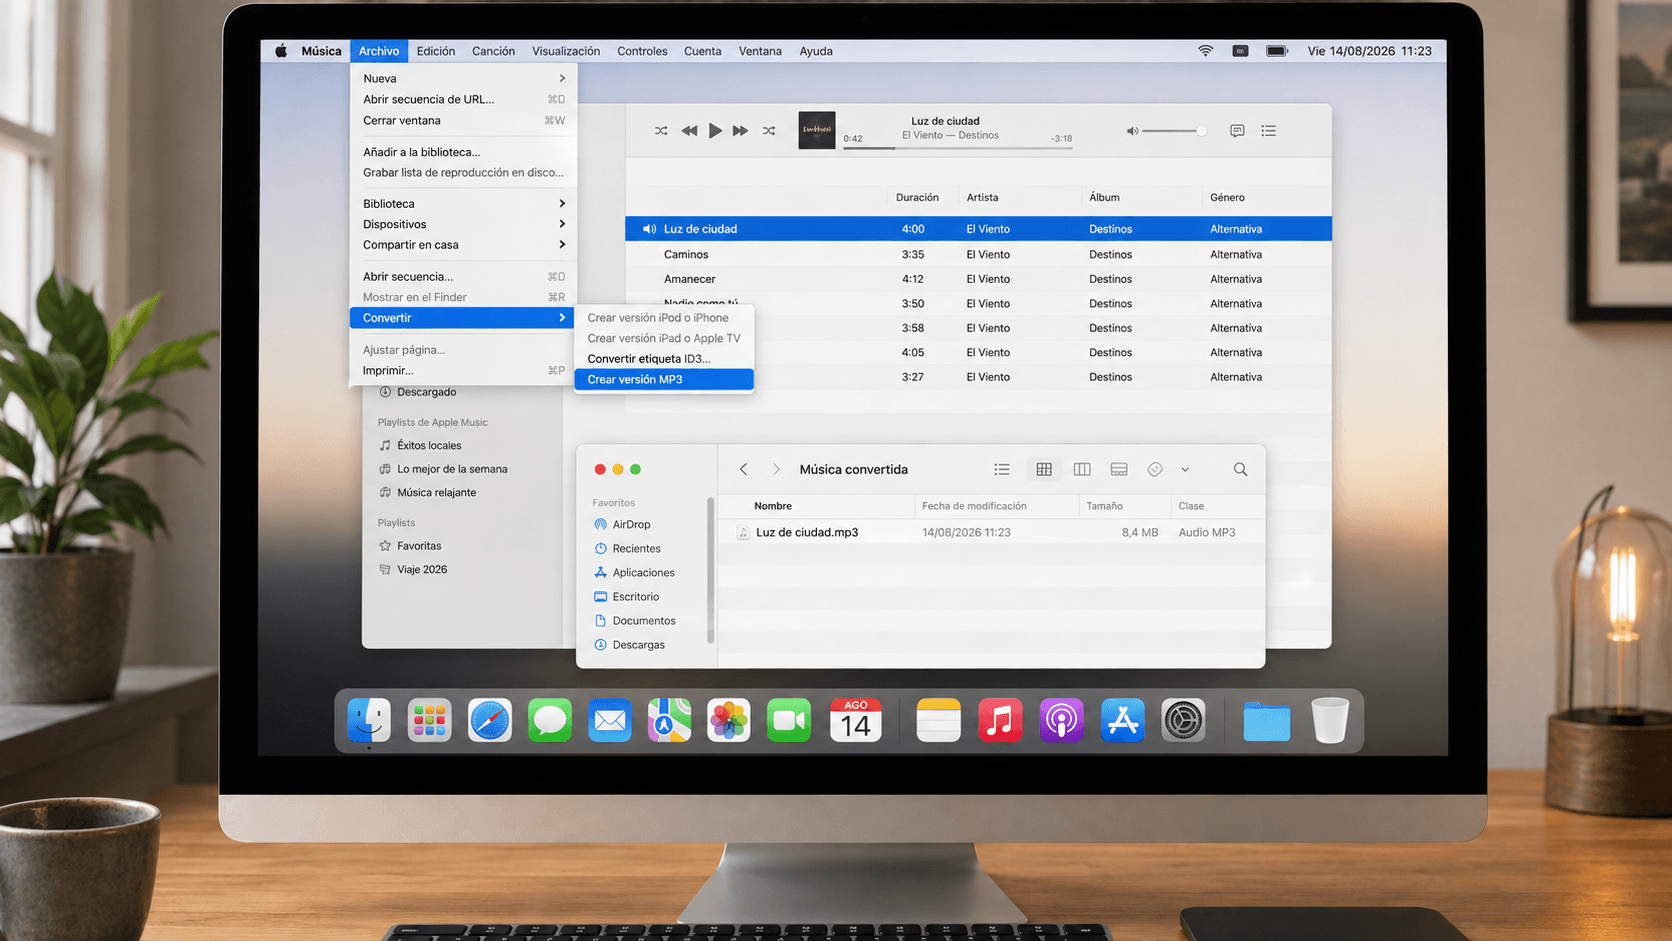Screen dimensions: 1672x941
Task: Open the Canción menu
Action: tap(493, 51)
